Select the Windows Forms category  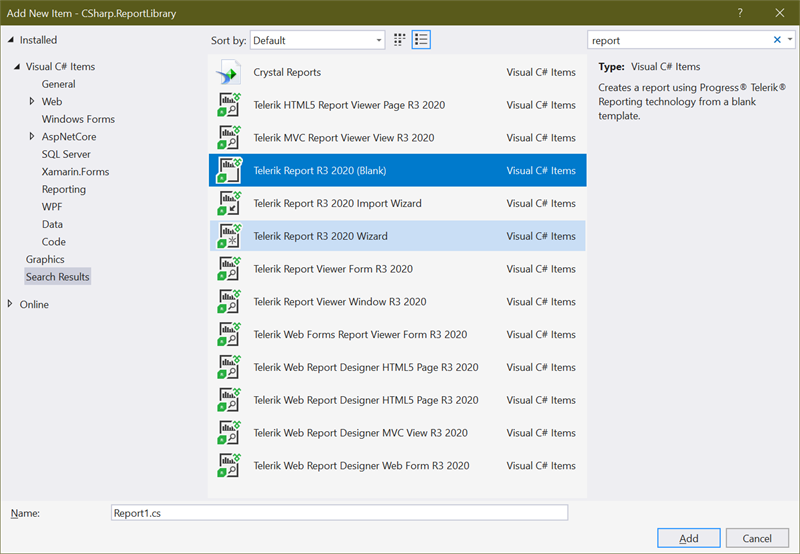coord(78,119)
